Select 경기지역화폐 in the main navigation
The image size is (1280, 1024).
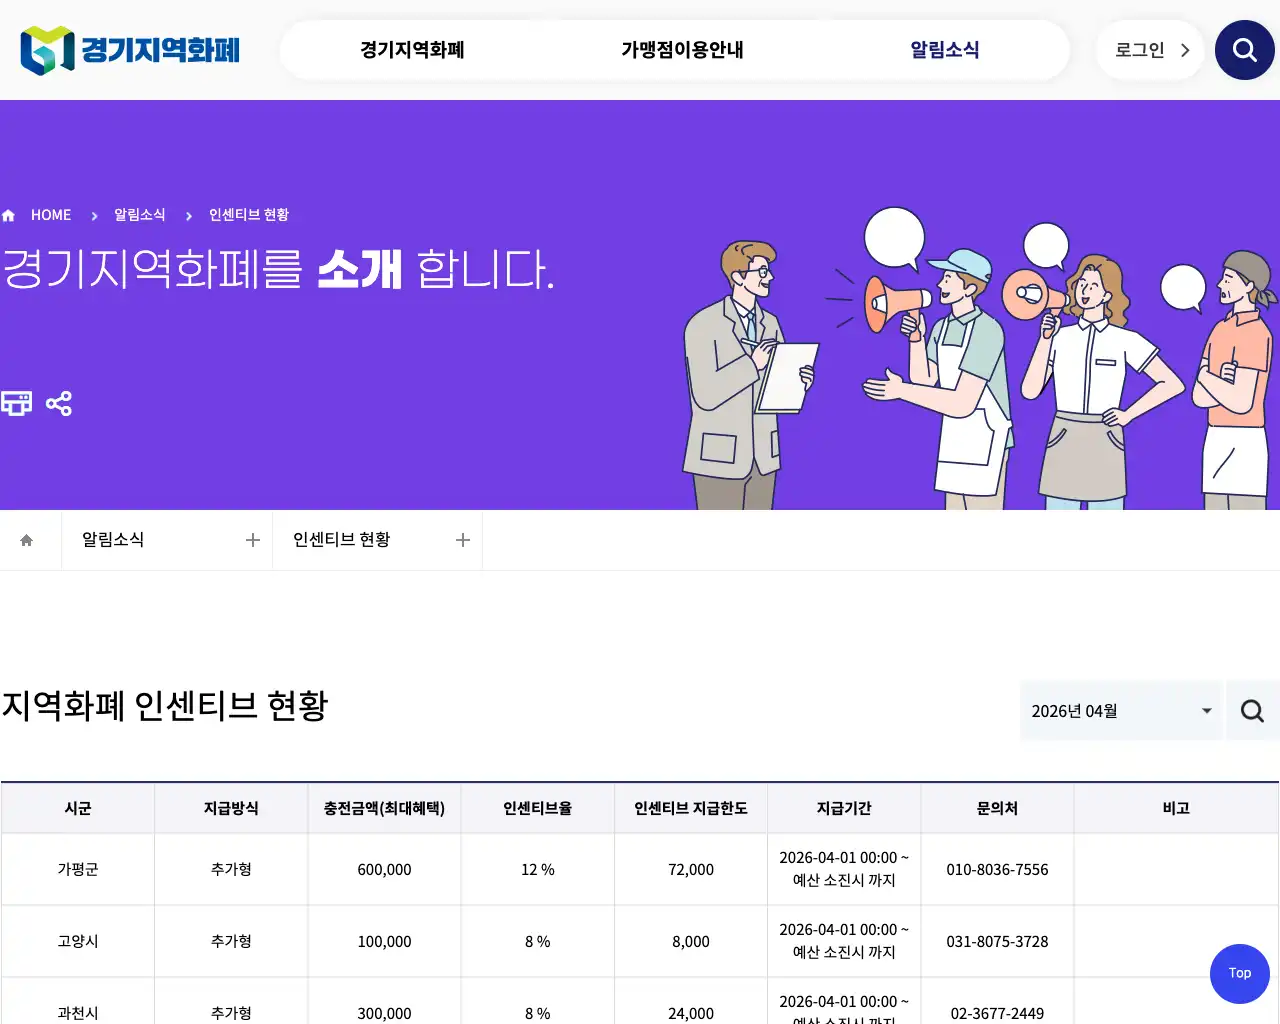(411, 49)
